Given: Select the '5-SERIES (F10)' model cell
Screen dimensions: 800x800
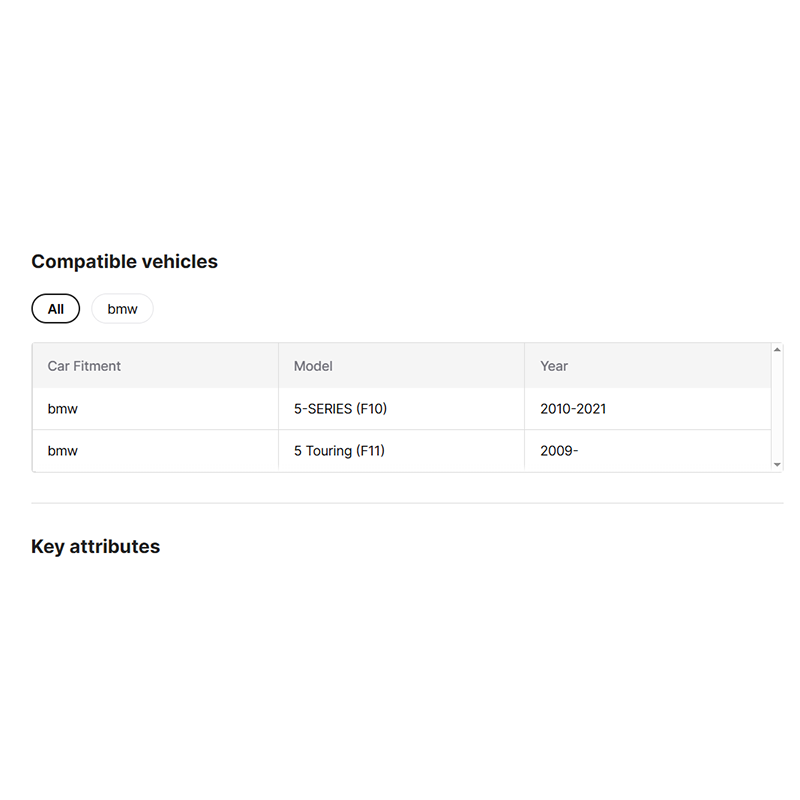Looking at the screenshot, I should (x=340, y=409).
